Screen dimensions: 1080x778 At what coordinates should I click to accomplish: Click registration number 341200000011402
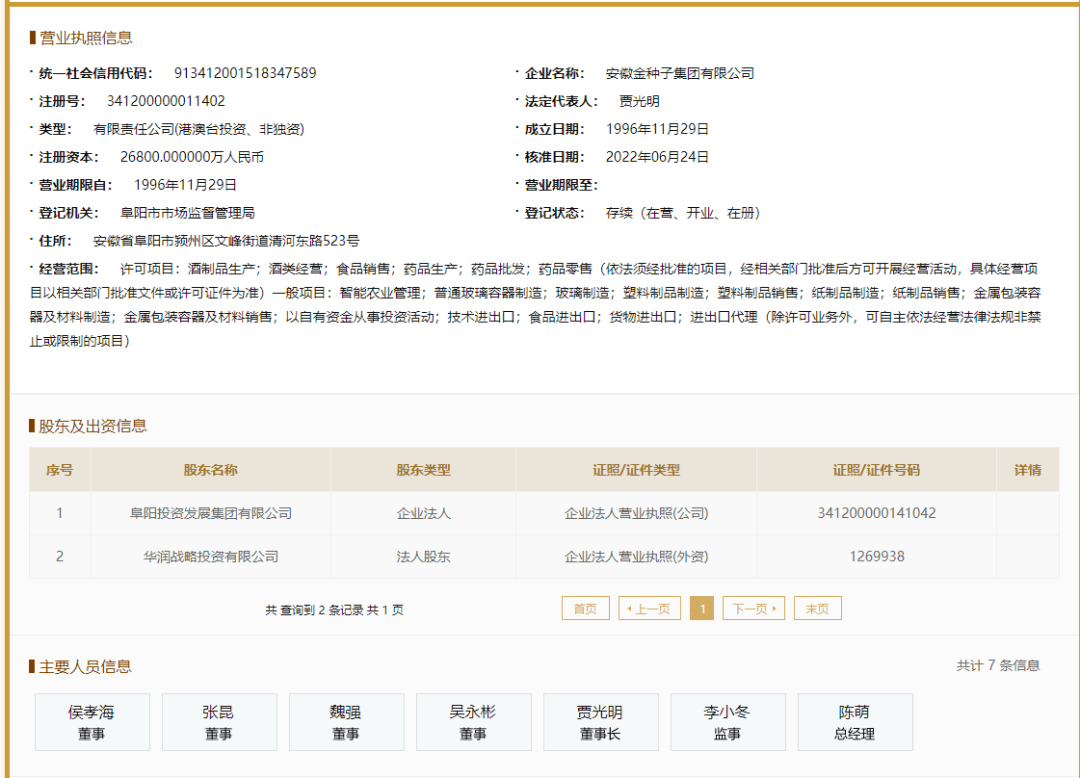tap(166, 101)
